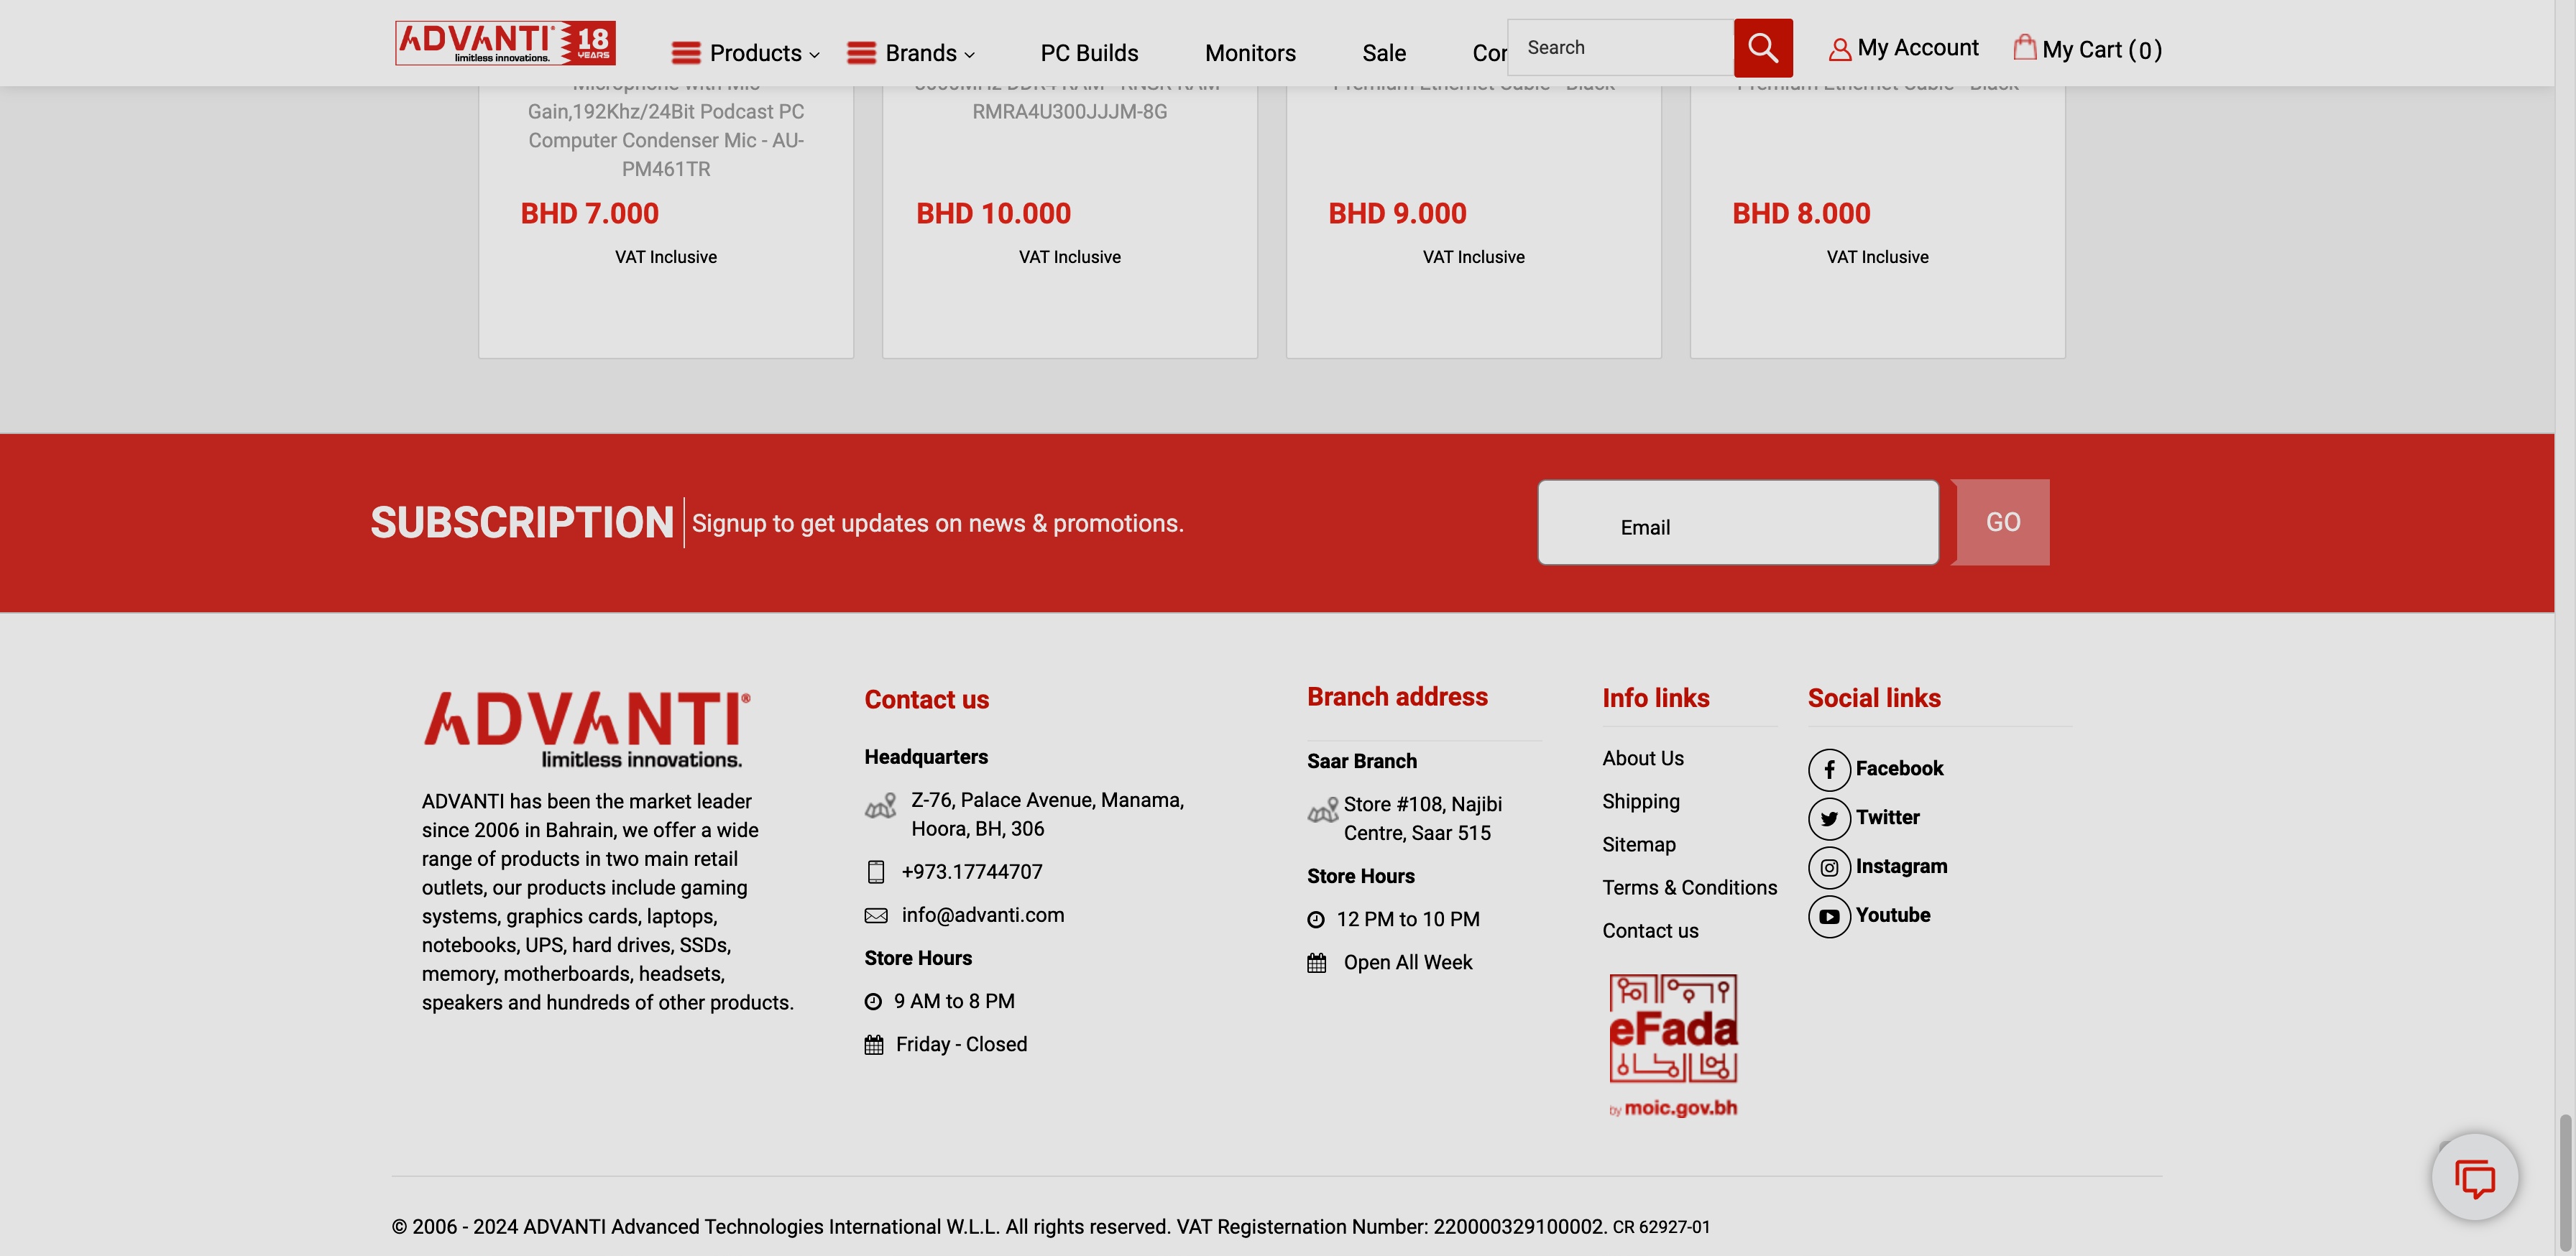This screenshot has height=1256, width=2576.
Task: Click the ADVANTI 18 years header logo
Action: tap(505, 43)
